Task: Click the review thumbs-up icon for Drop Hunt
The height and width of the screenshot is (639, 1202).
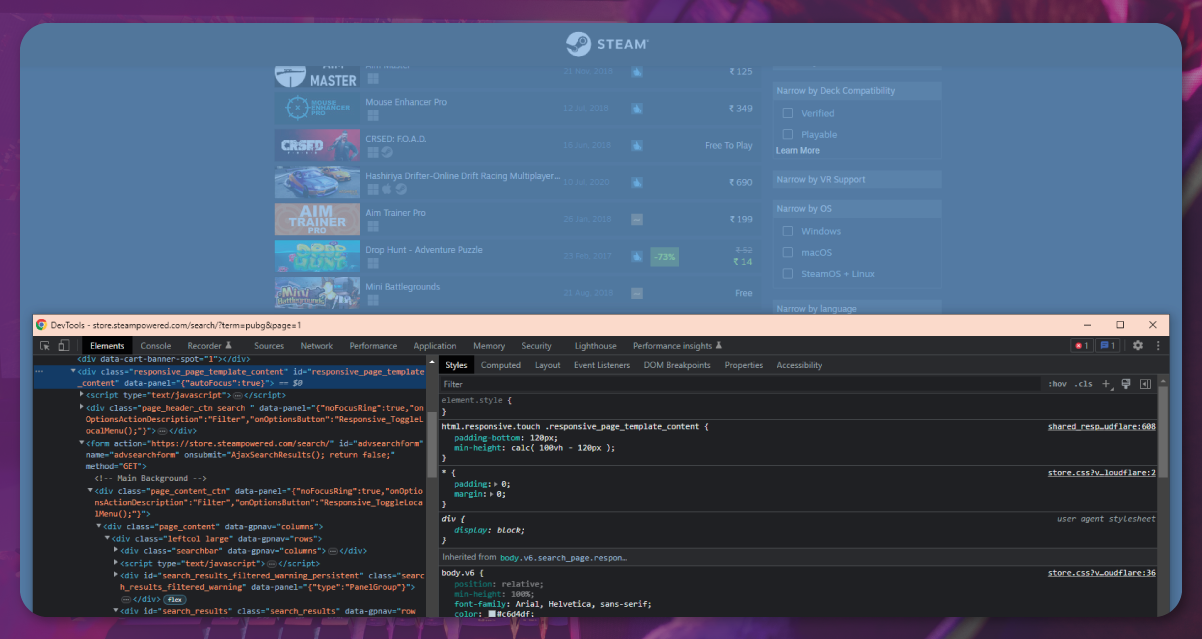Action: click(637, 256)
